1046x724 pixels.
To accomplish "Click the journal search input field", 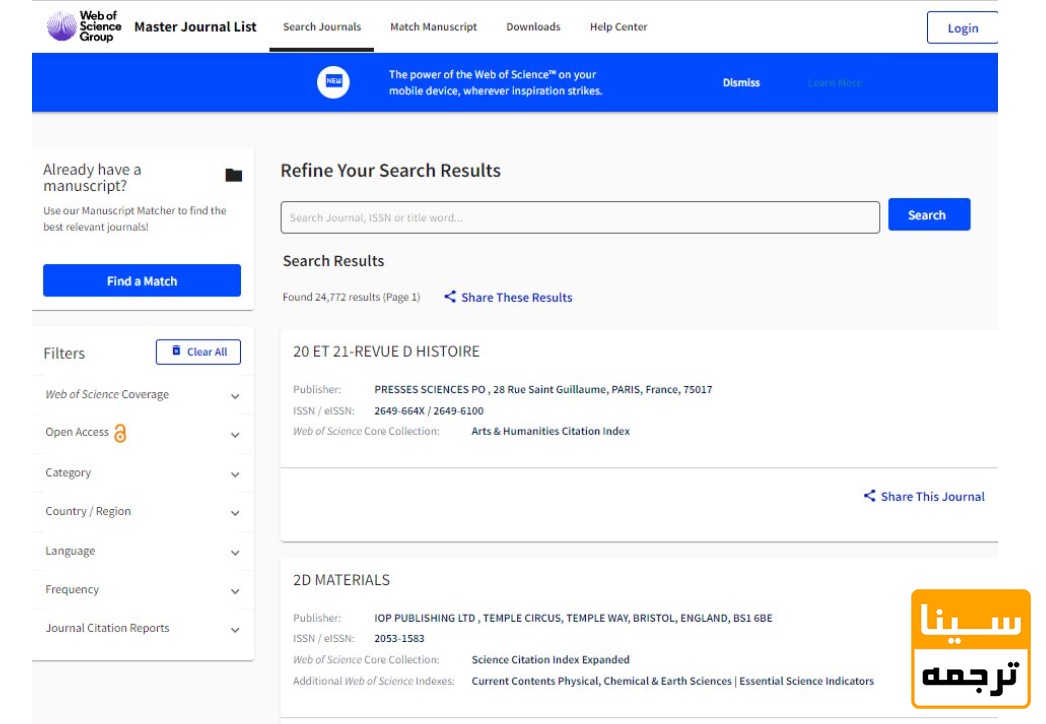I will tap(580, 217).
